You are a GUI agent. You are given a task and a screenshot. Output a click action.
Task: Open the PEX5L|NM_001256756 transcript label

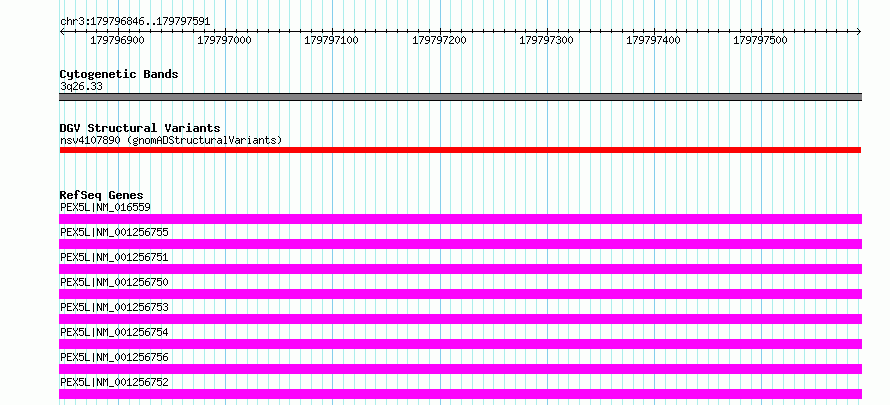click(x=114, y=357)
